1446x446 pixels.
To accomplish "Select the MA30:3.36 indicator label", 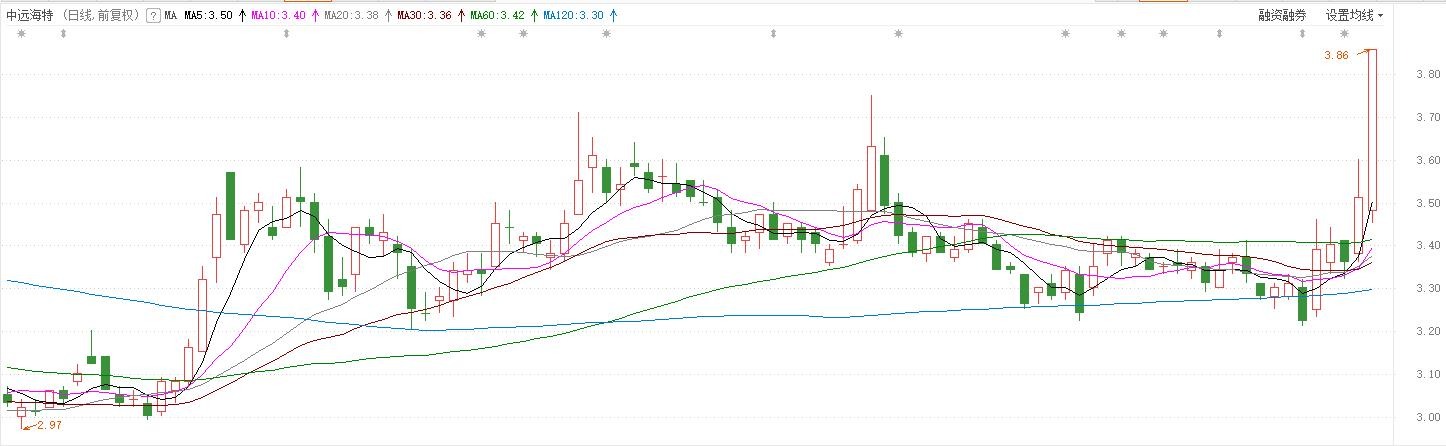I will [425, 16].
